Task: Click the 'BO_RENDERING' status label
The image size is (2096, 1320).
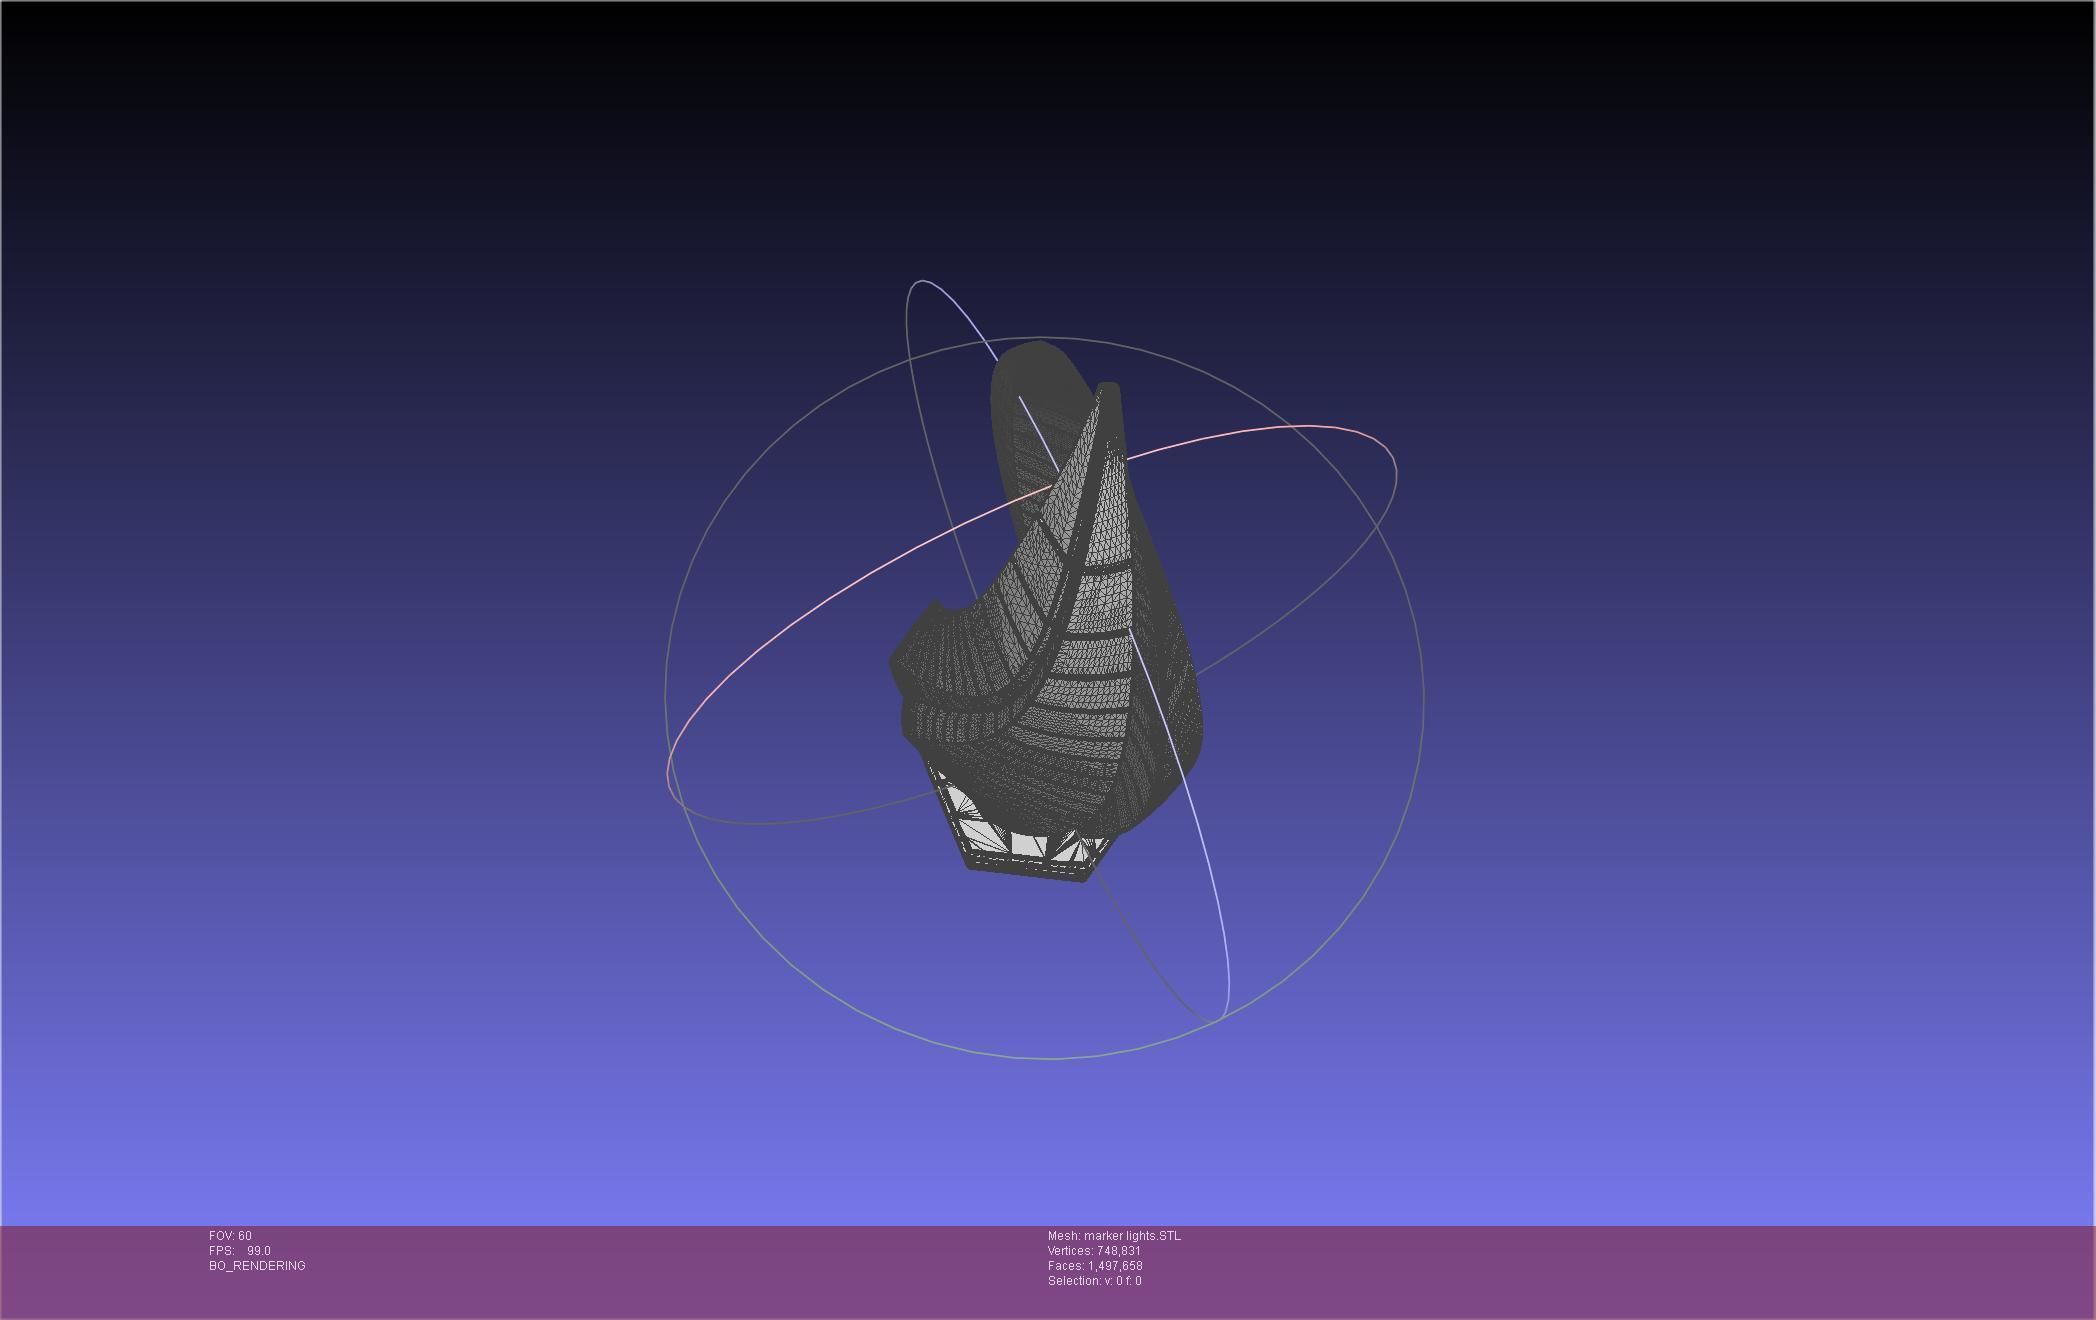Action: 257,1266
